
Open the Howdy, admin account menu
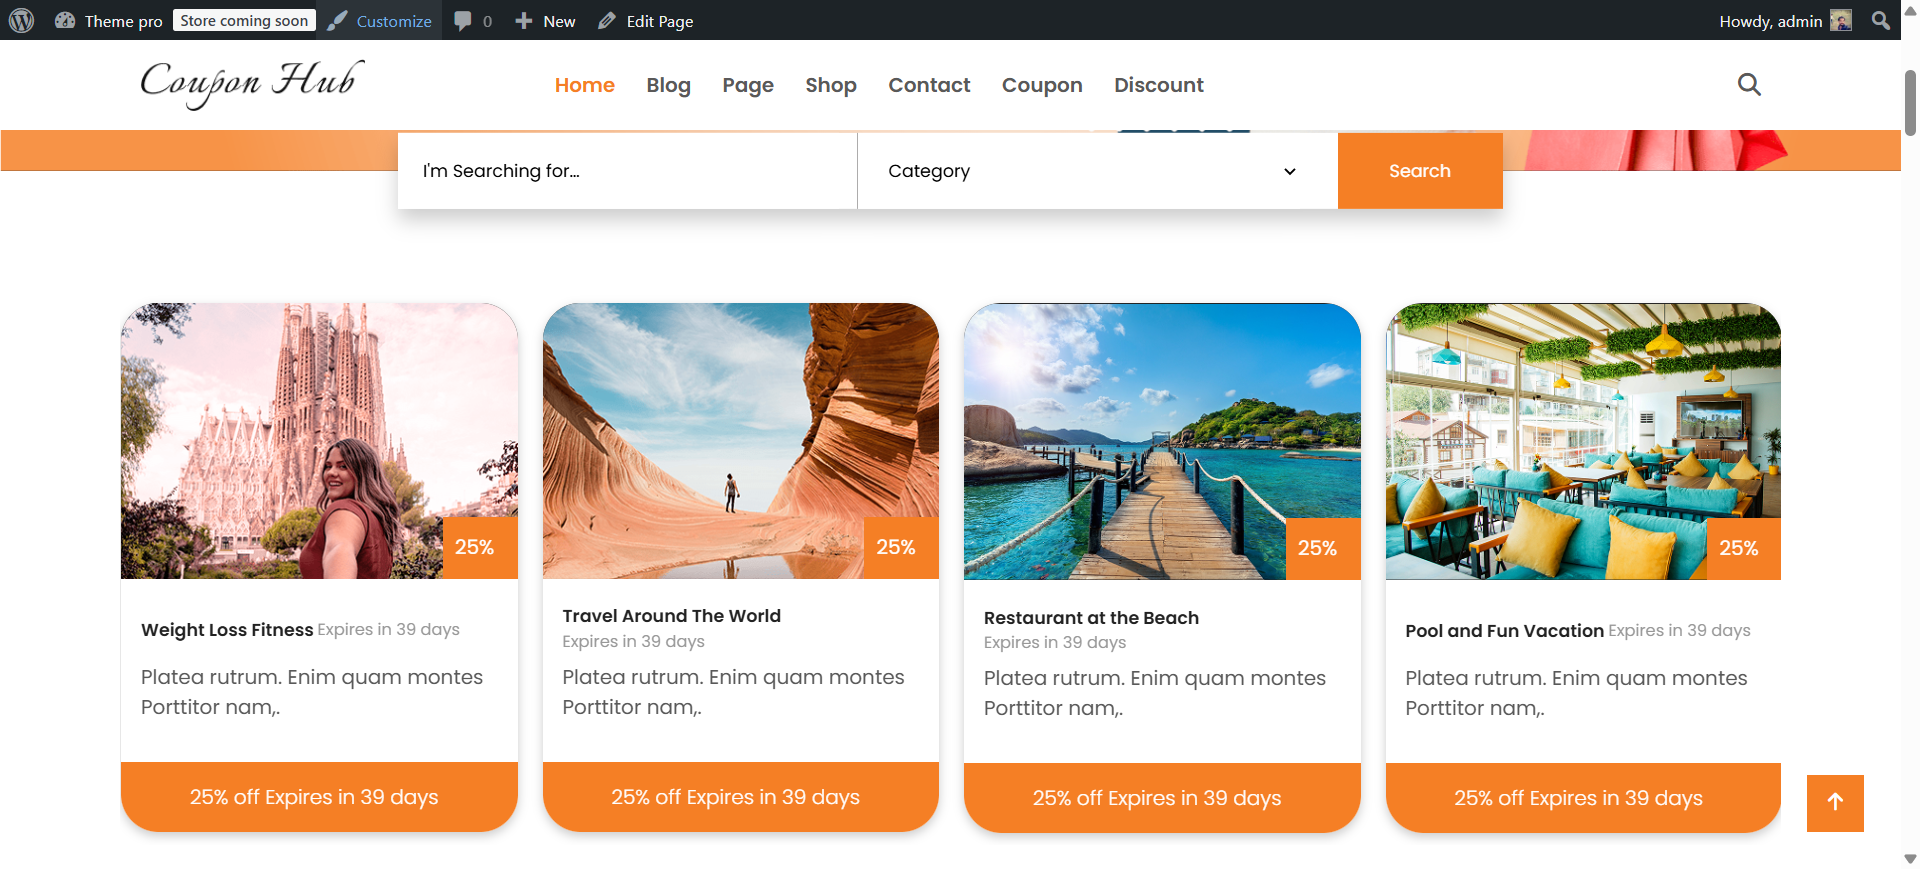coord(1770,21)
